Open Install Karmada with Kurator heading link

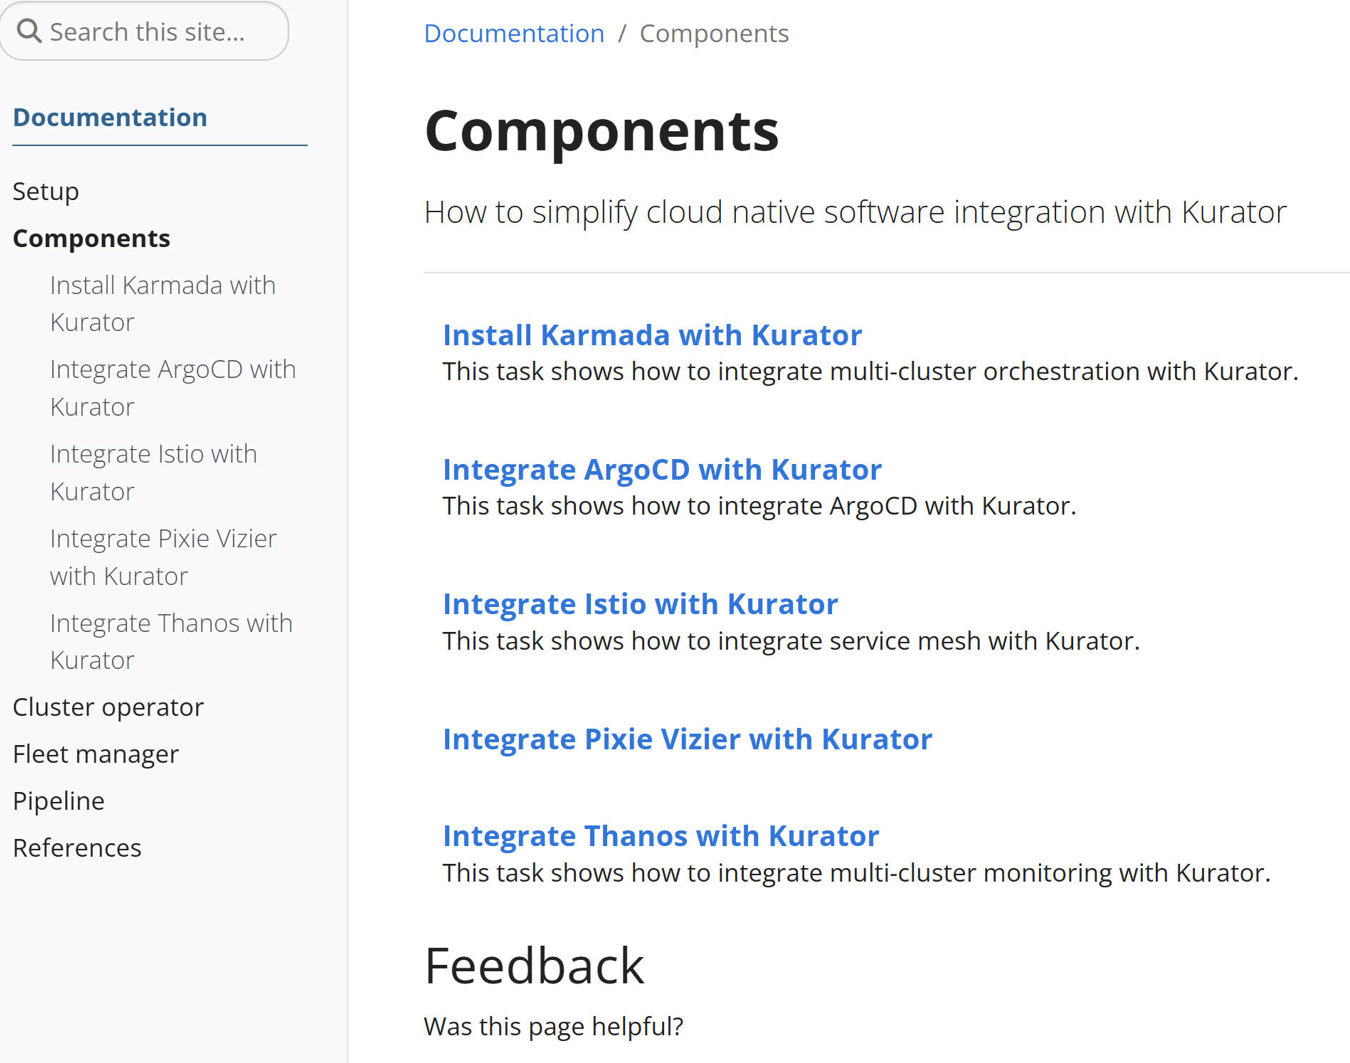[652, 335]
